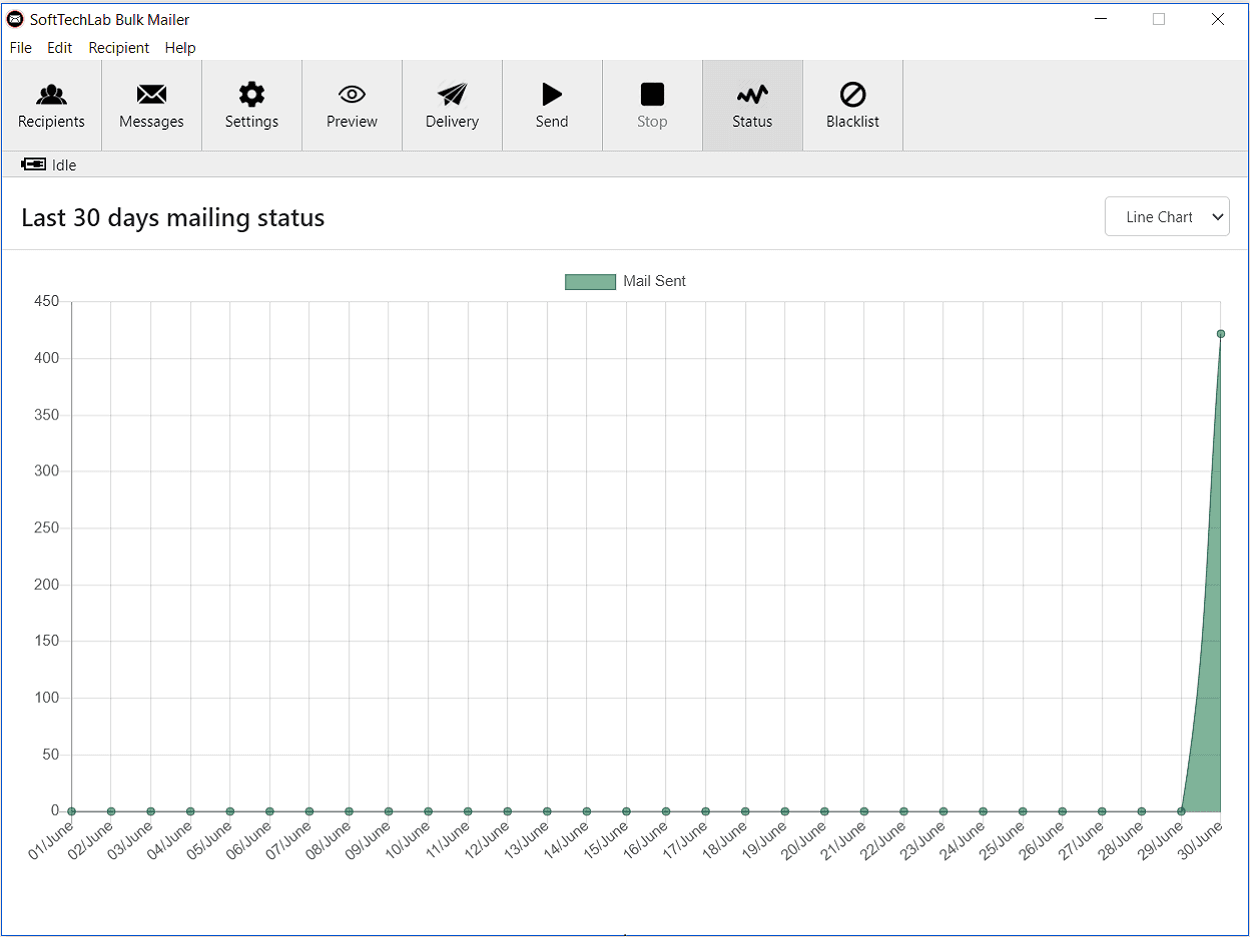Open the Recipients section

coord(51,106)
